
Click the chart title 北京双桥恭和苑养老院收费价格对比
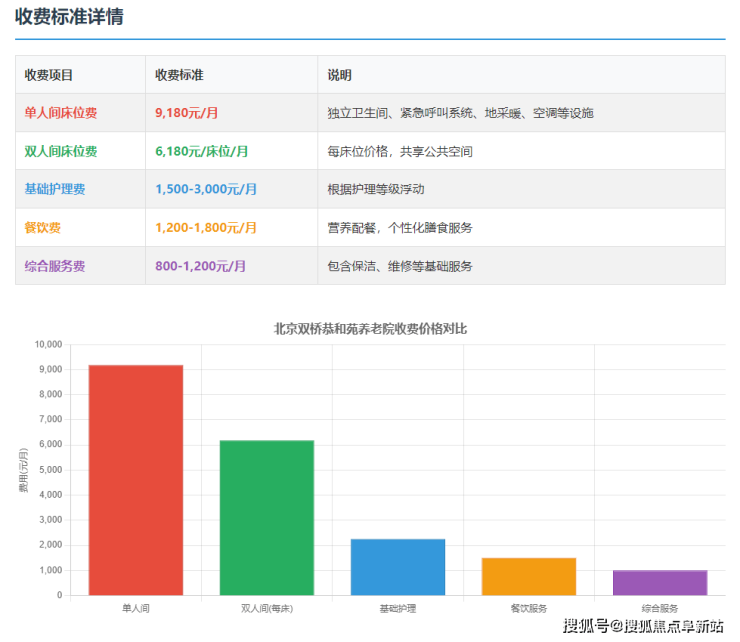point(370,328)
